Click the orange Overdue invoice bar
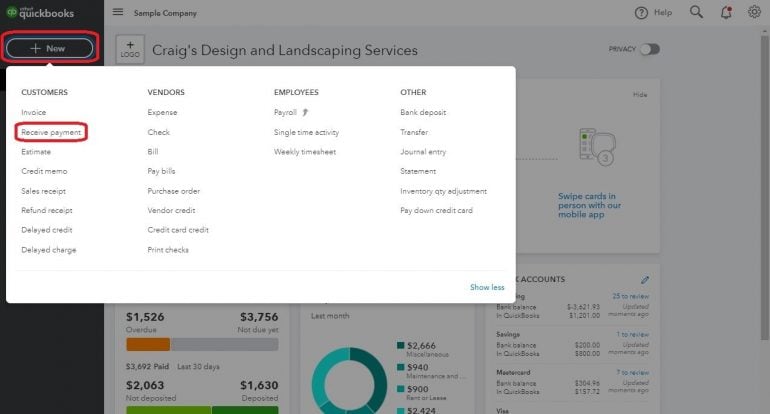The image size is (770, 414). point(147,344)
